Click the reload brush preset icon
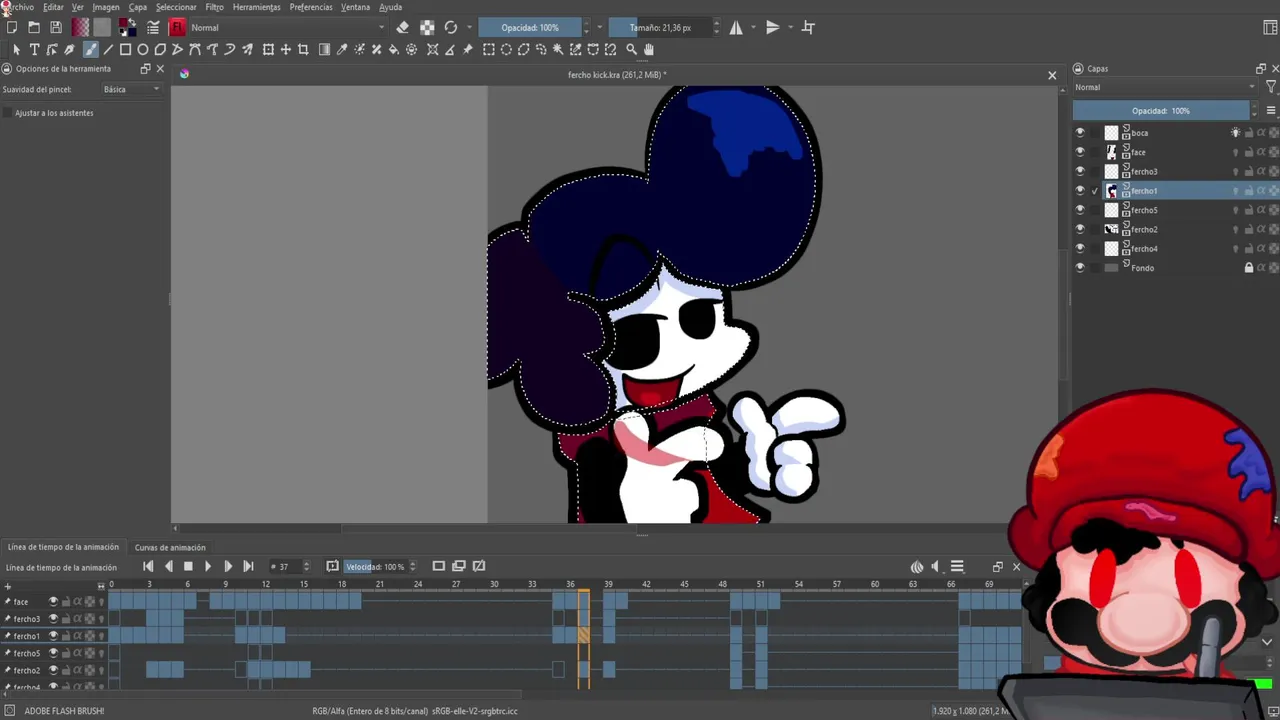 point(451,27)
